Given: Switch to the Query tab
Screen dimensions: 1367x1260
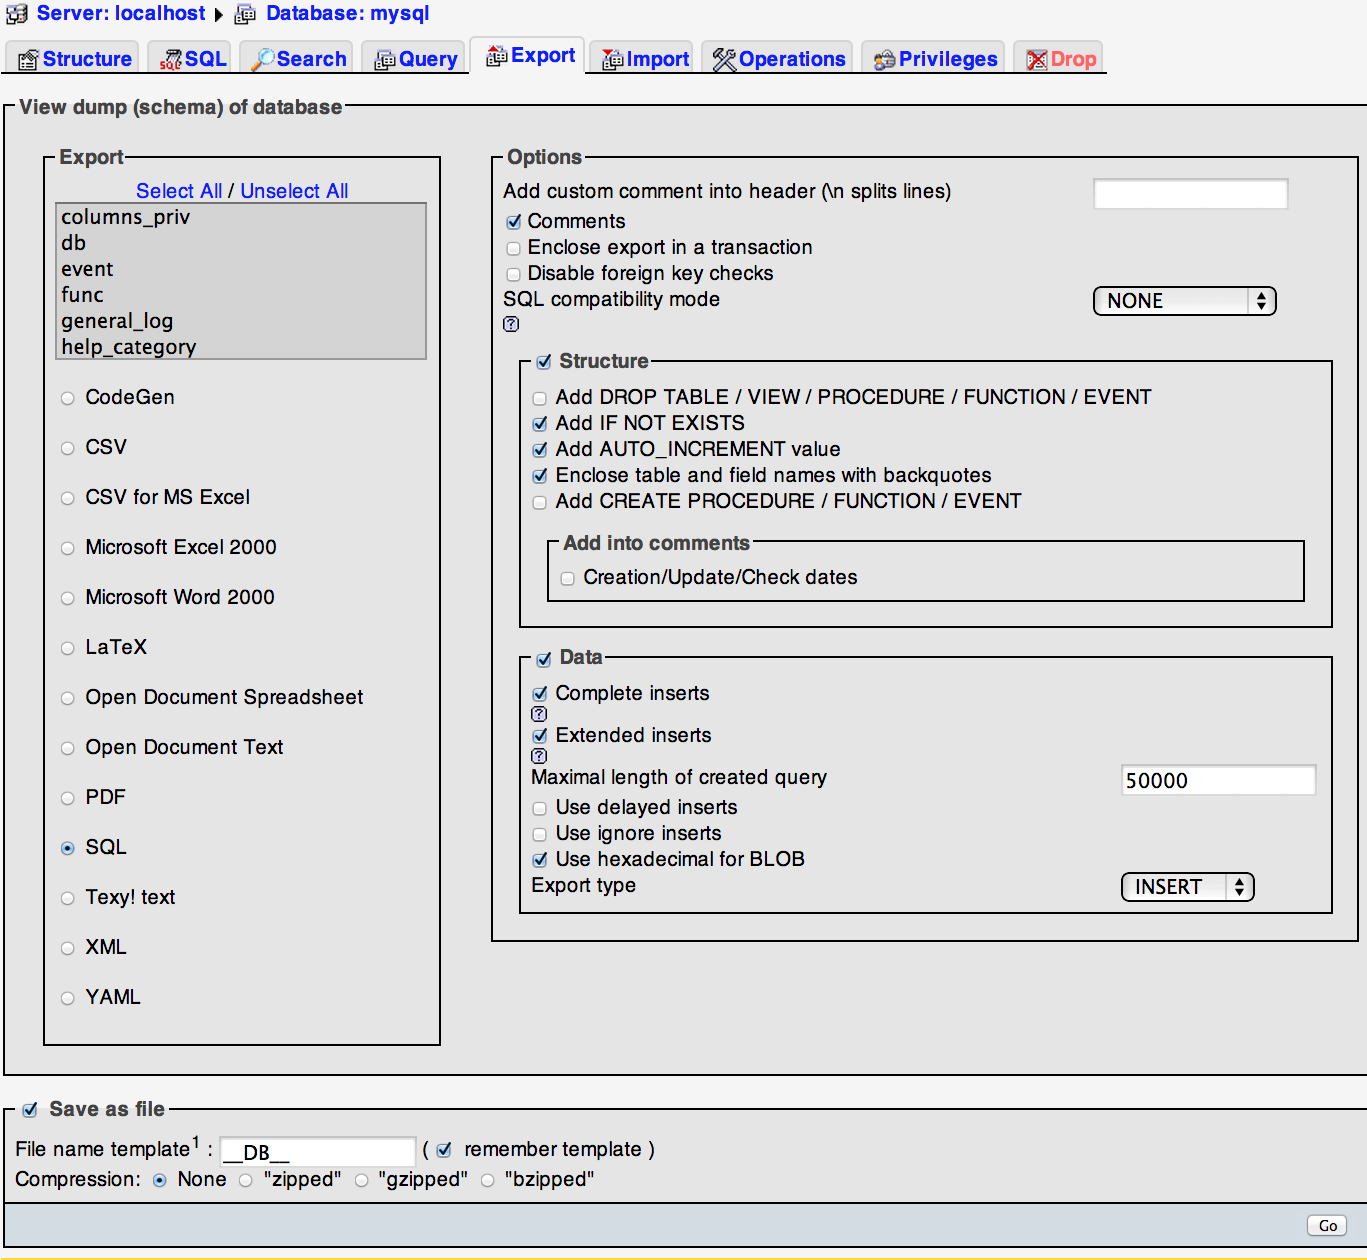Looking at the screenshot, I should click(415, 59).
